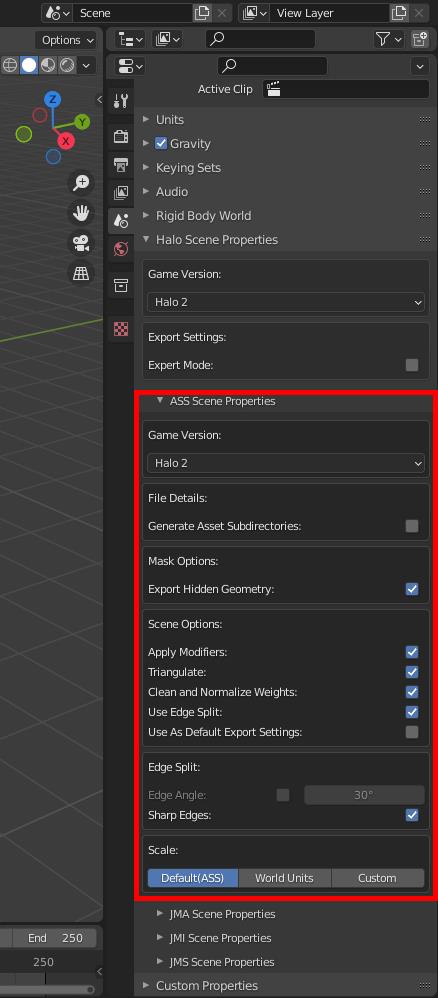
Task: Select rendered viewport shading
Action: pyautogui.click(x=67, y=65)
